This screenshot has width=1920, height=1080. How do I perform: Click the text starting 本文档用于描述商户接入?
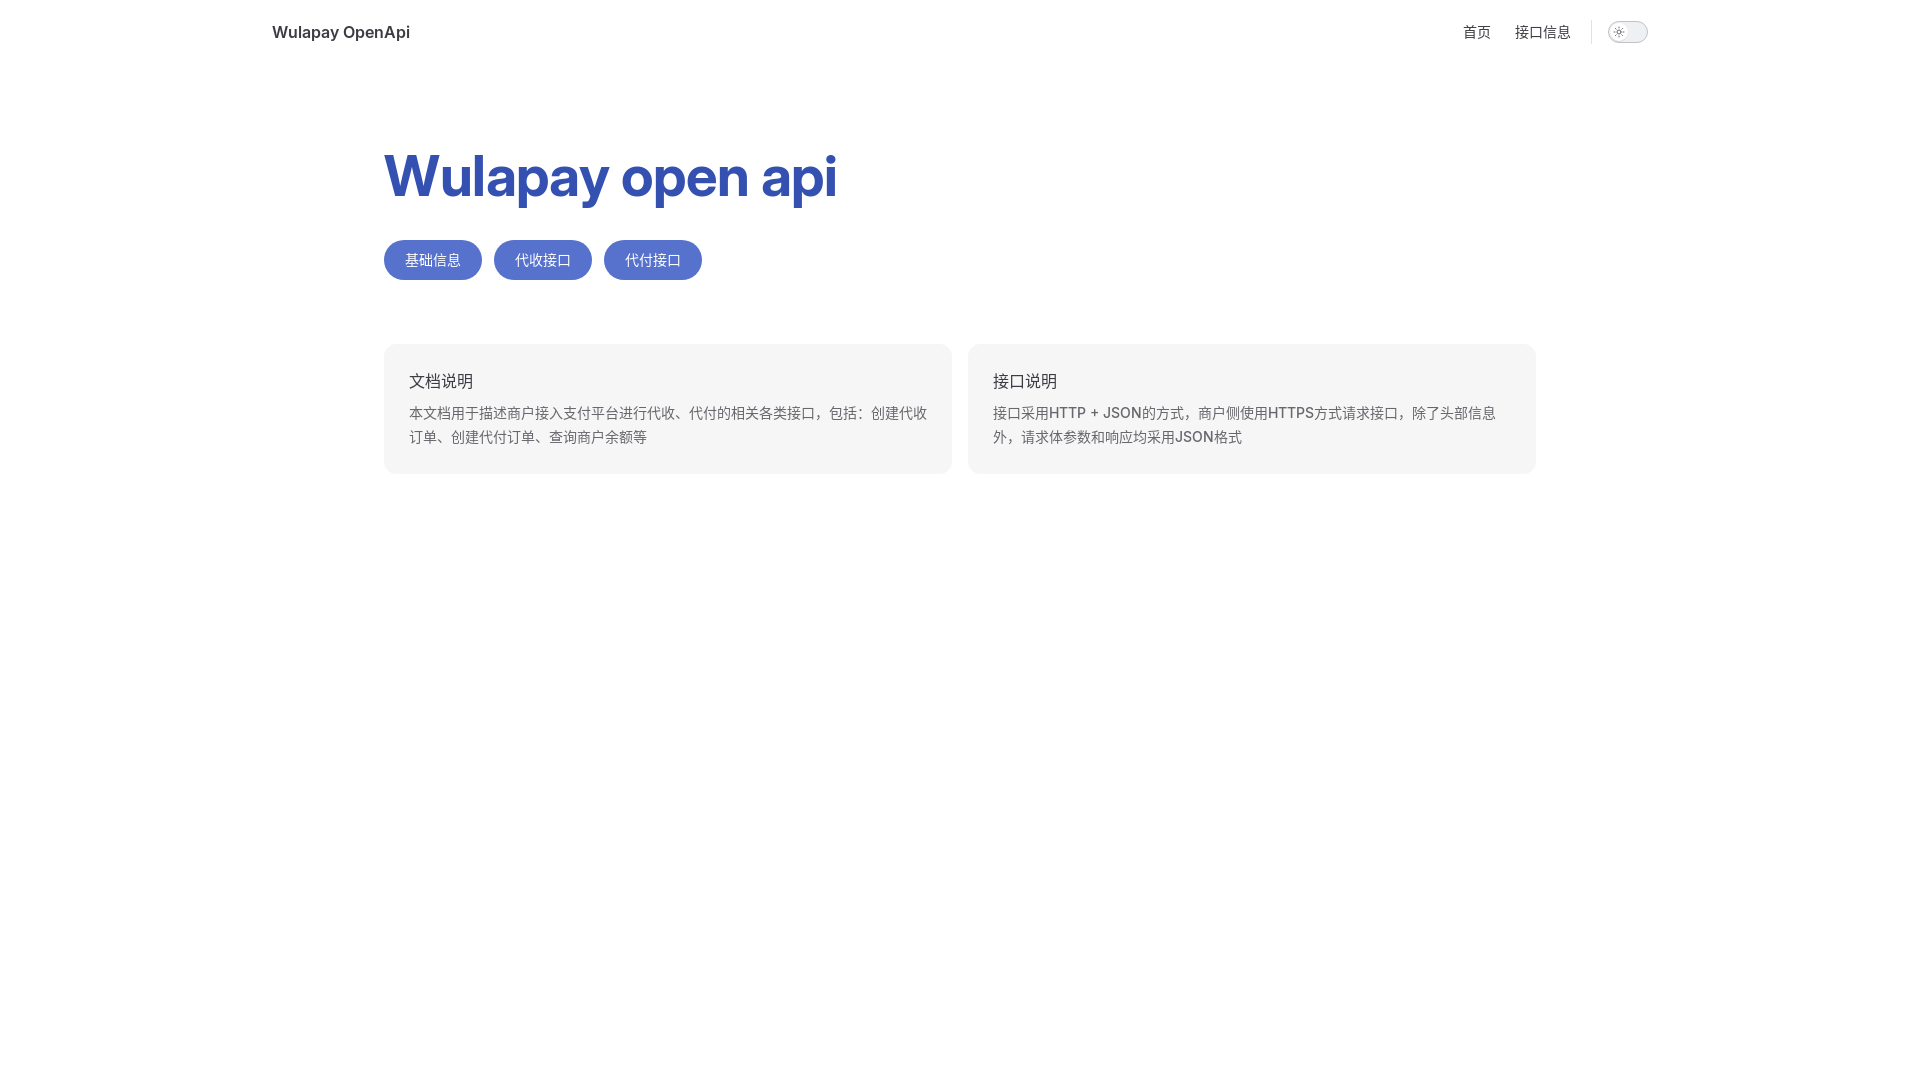pos(668,425)
